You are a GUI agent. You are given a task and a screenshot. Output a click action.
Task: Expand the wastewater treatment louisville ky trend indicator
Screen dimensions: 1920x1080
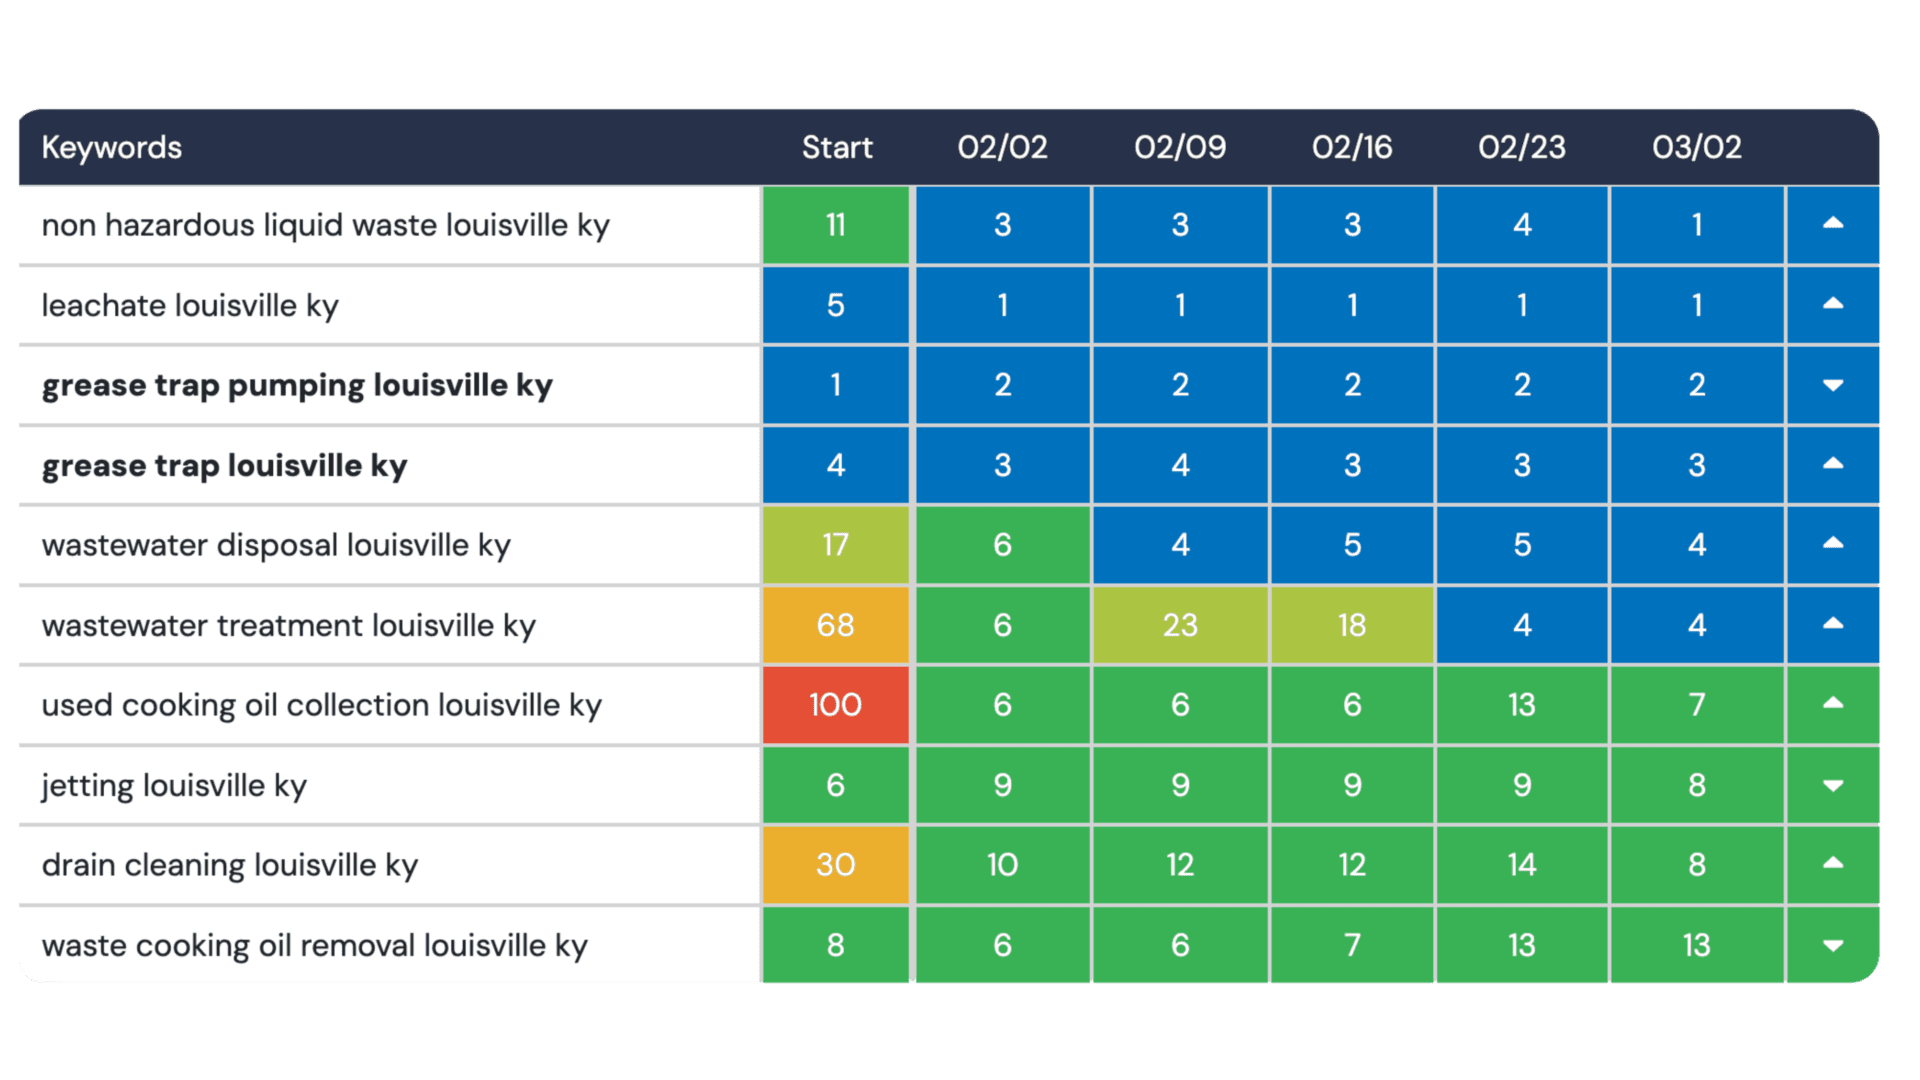click(x=1833, y=625)
